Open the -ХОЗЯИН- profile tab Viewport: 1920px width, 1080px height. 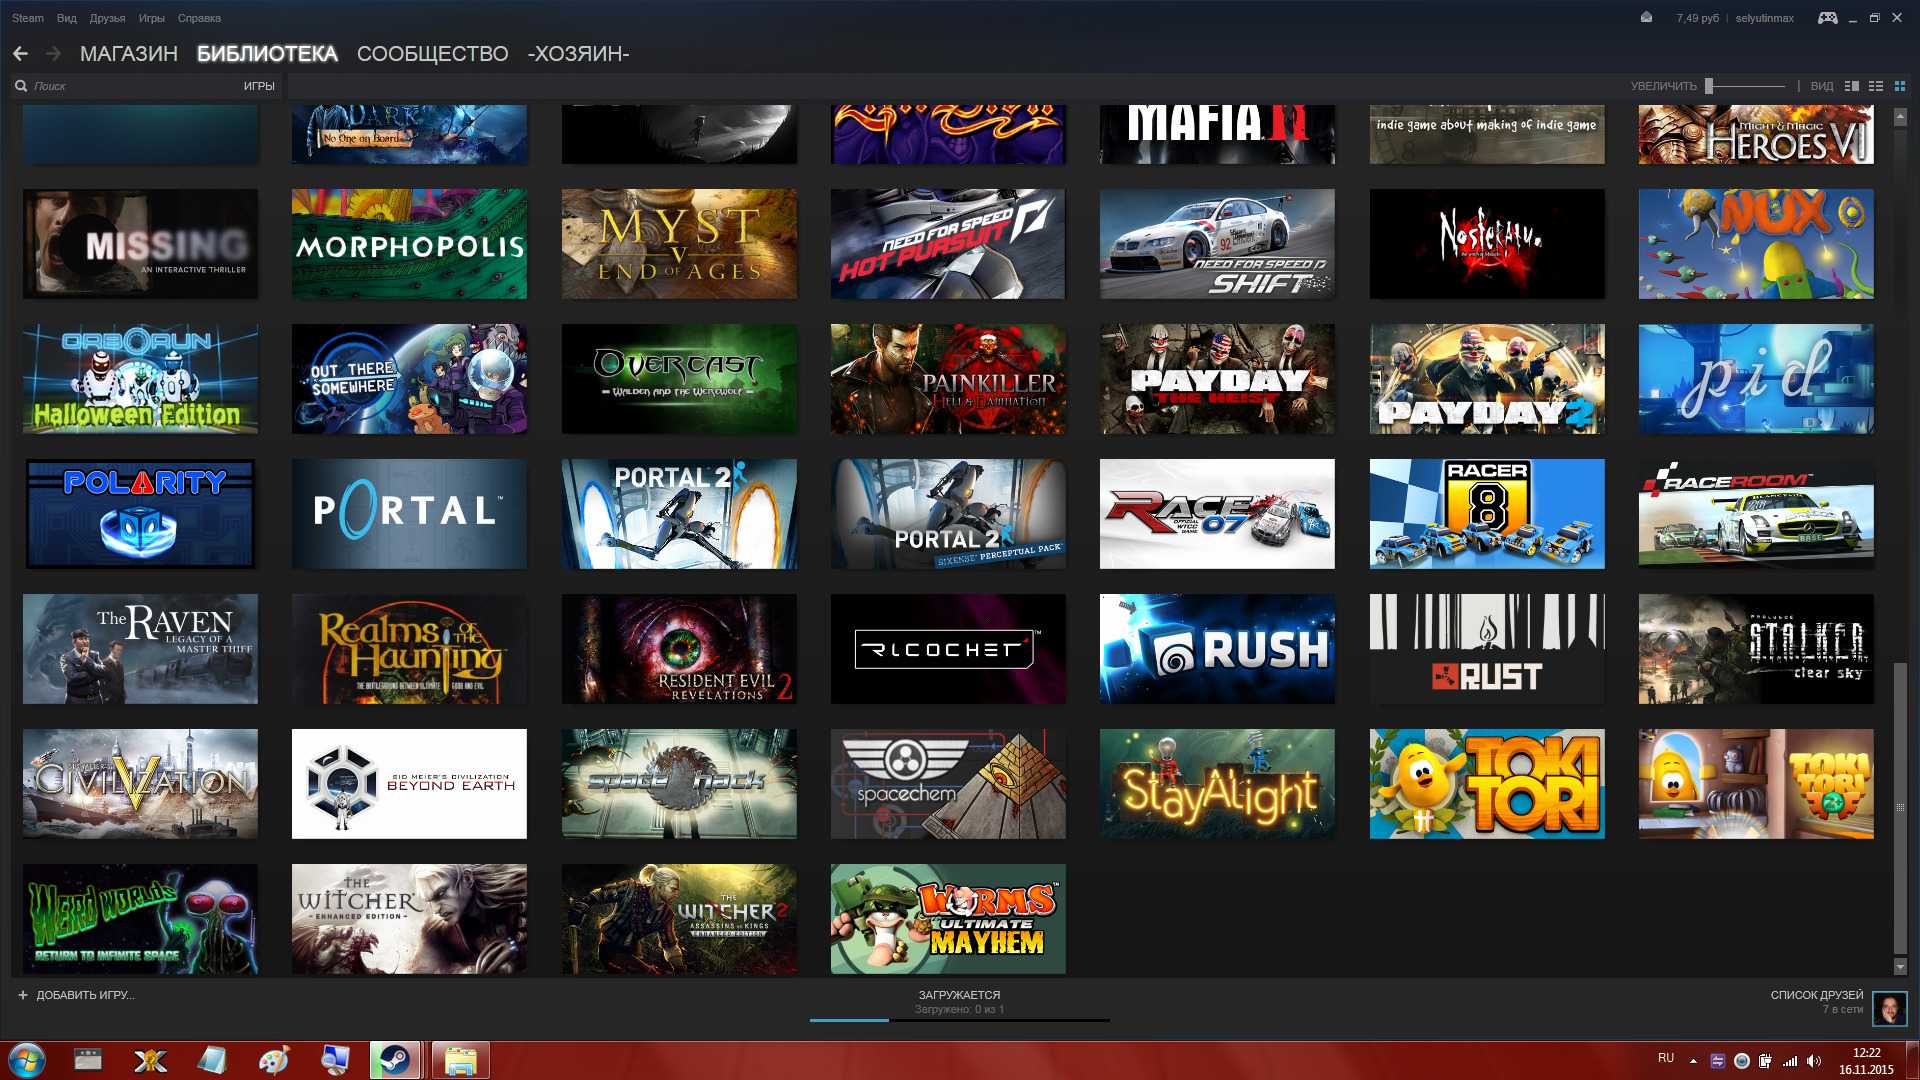578,54
